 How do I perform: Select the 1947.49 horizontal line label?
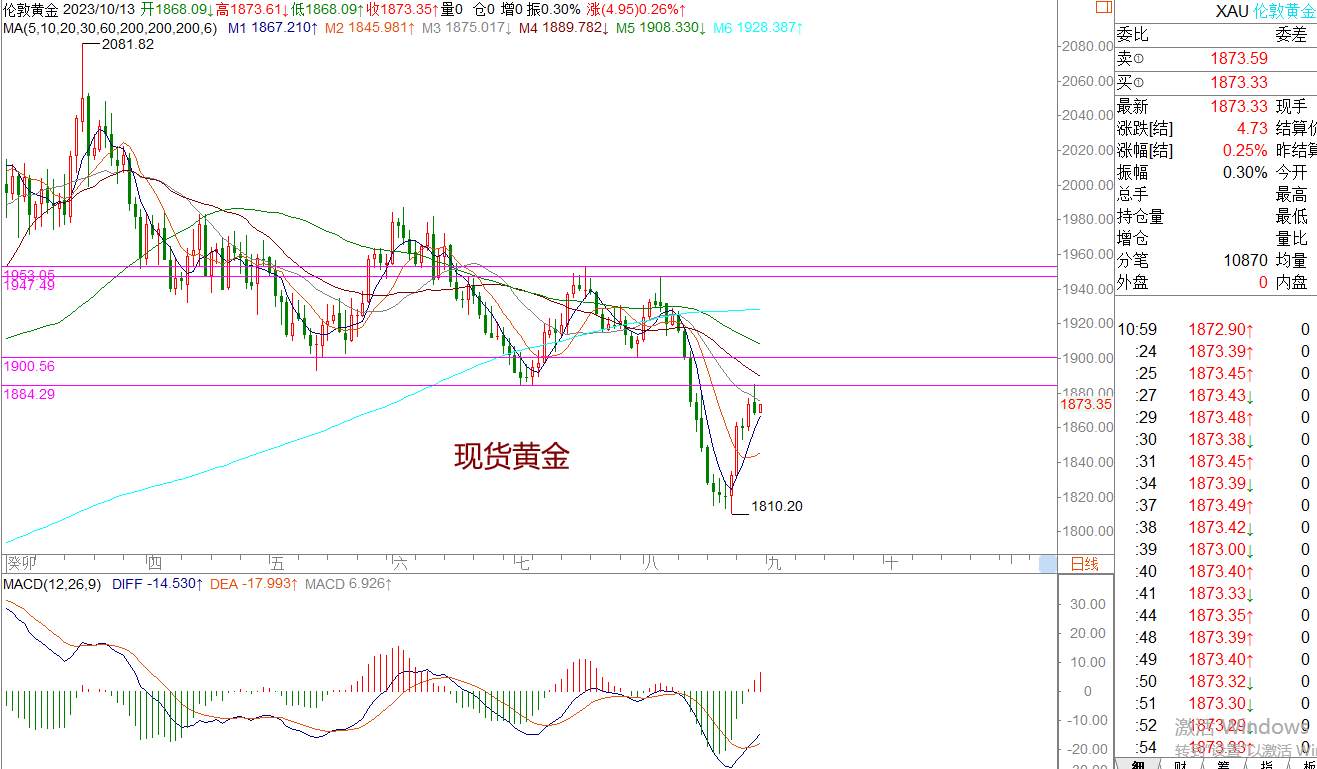30,285
